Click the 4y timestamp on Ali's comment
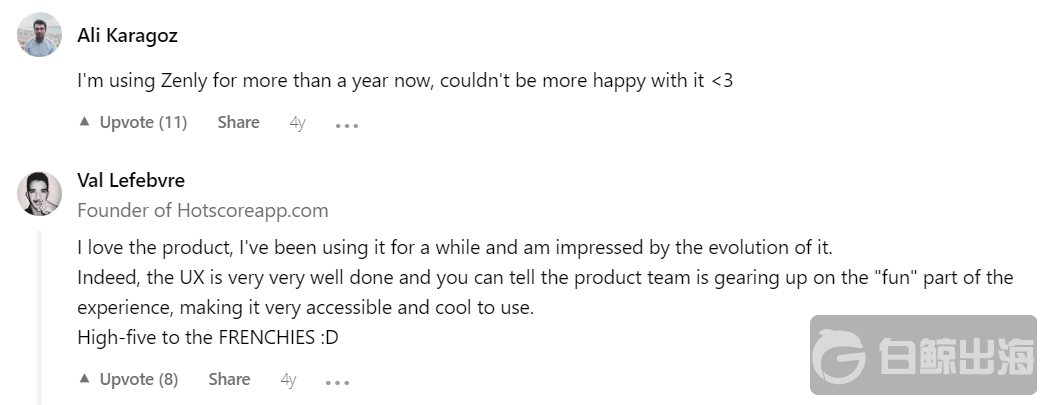 point(297,123)
